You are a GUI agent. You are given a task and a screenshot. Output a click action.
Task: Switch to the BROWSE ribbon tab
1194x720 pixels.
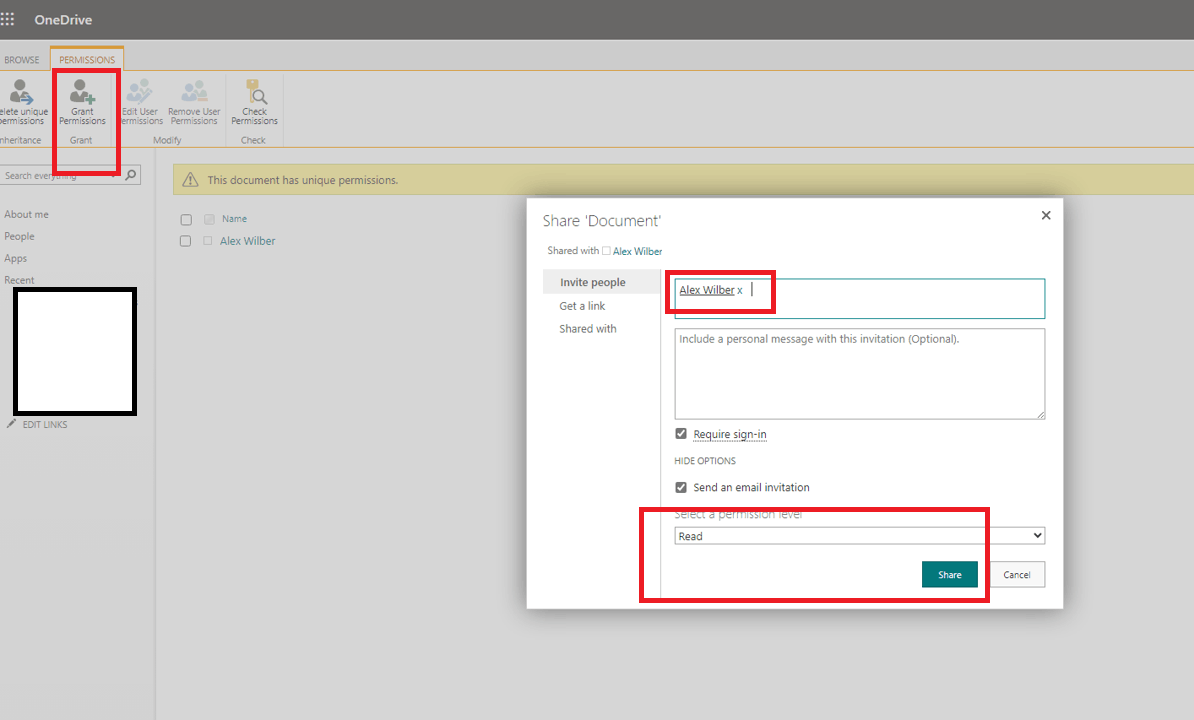22,59
